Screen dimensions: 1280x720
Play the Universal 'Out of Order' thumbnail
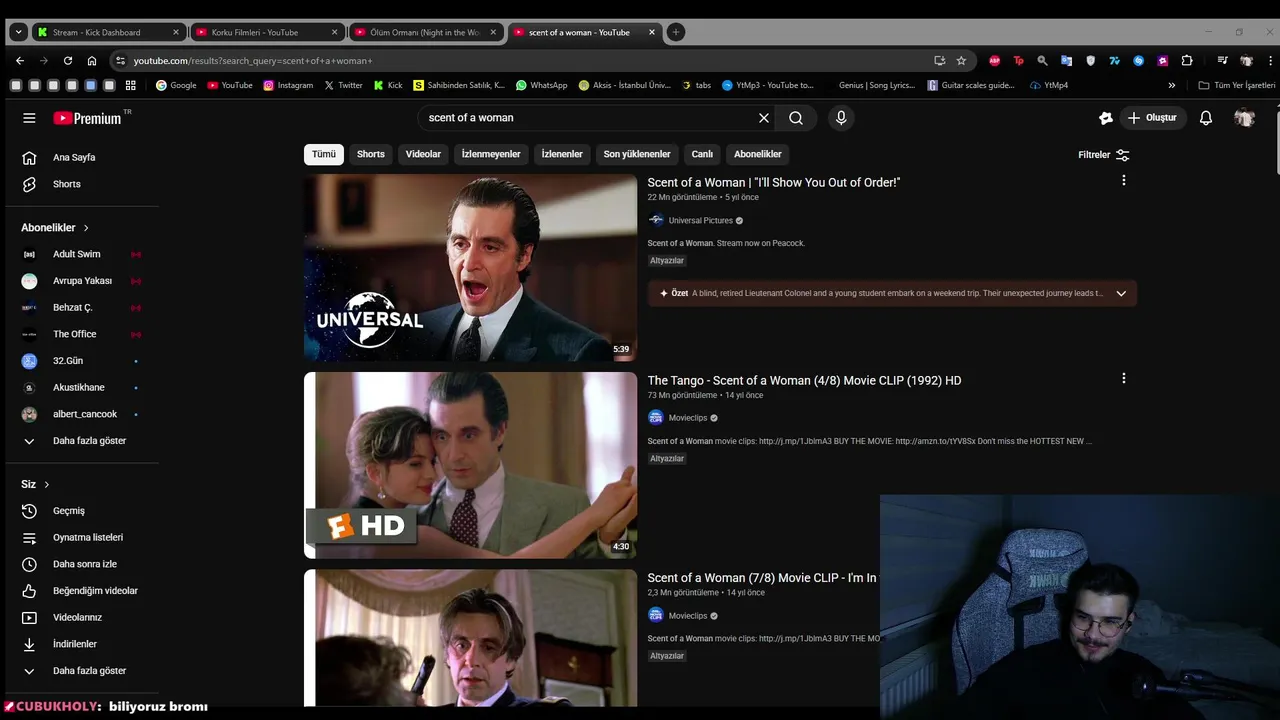470,268
